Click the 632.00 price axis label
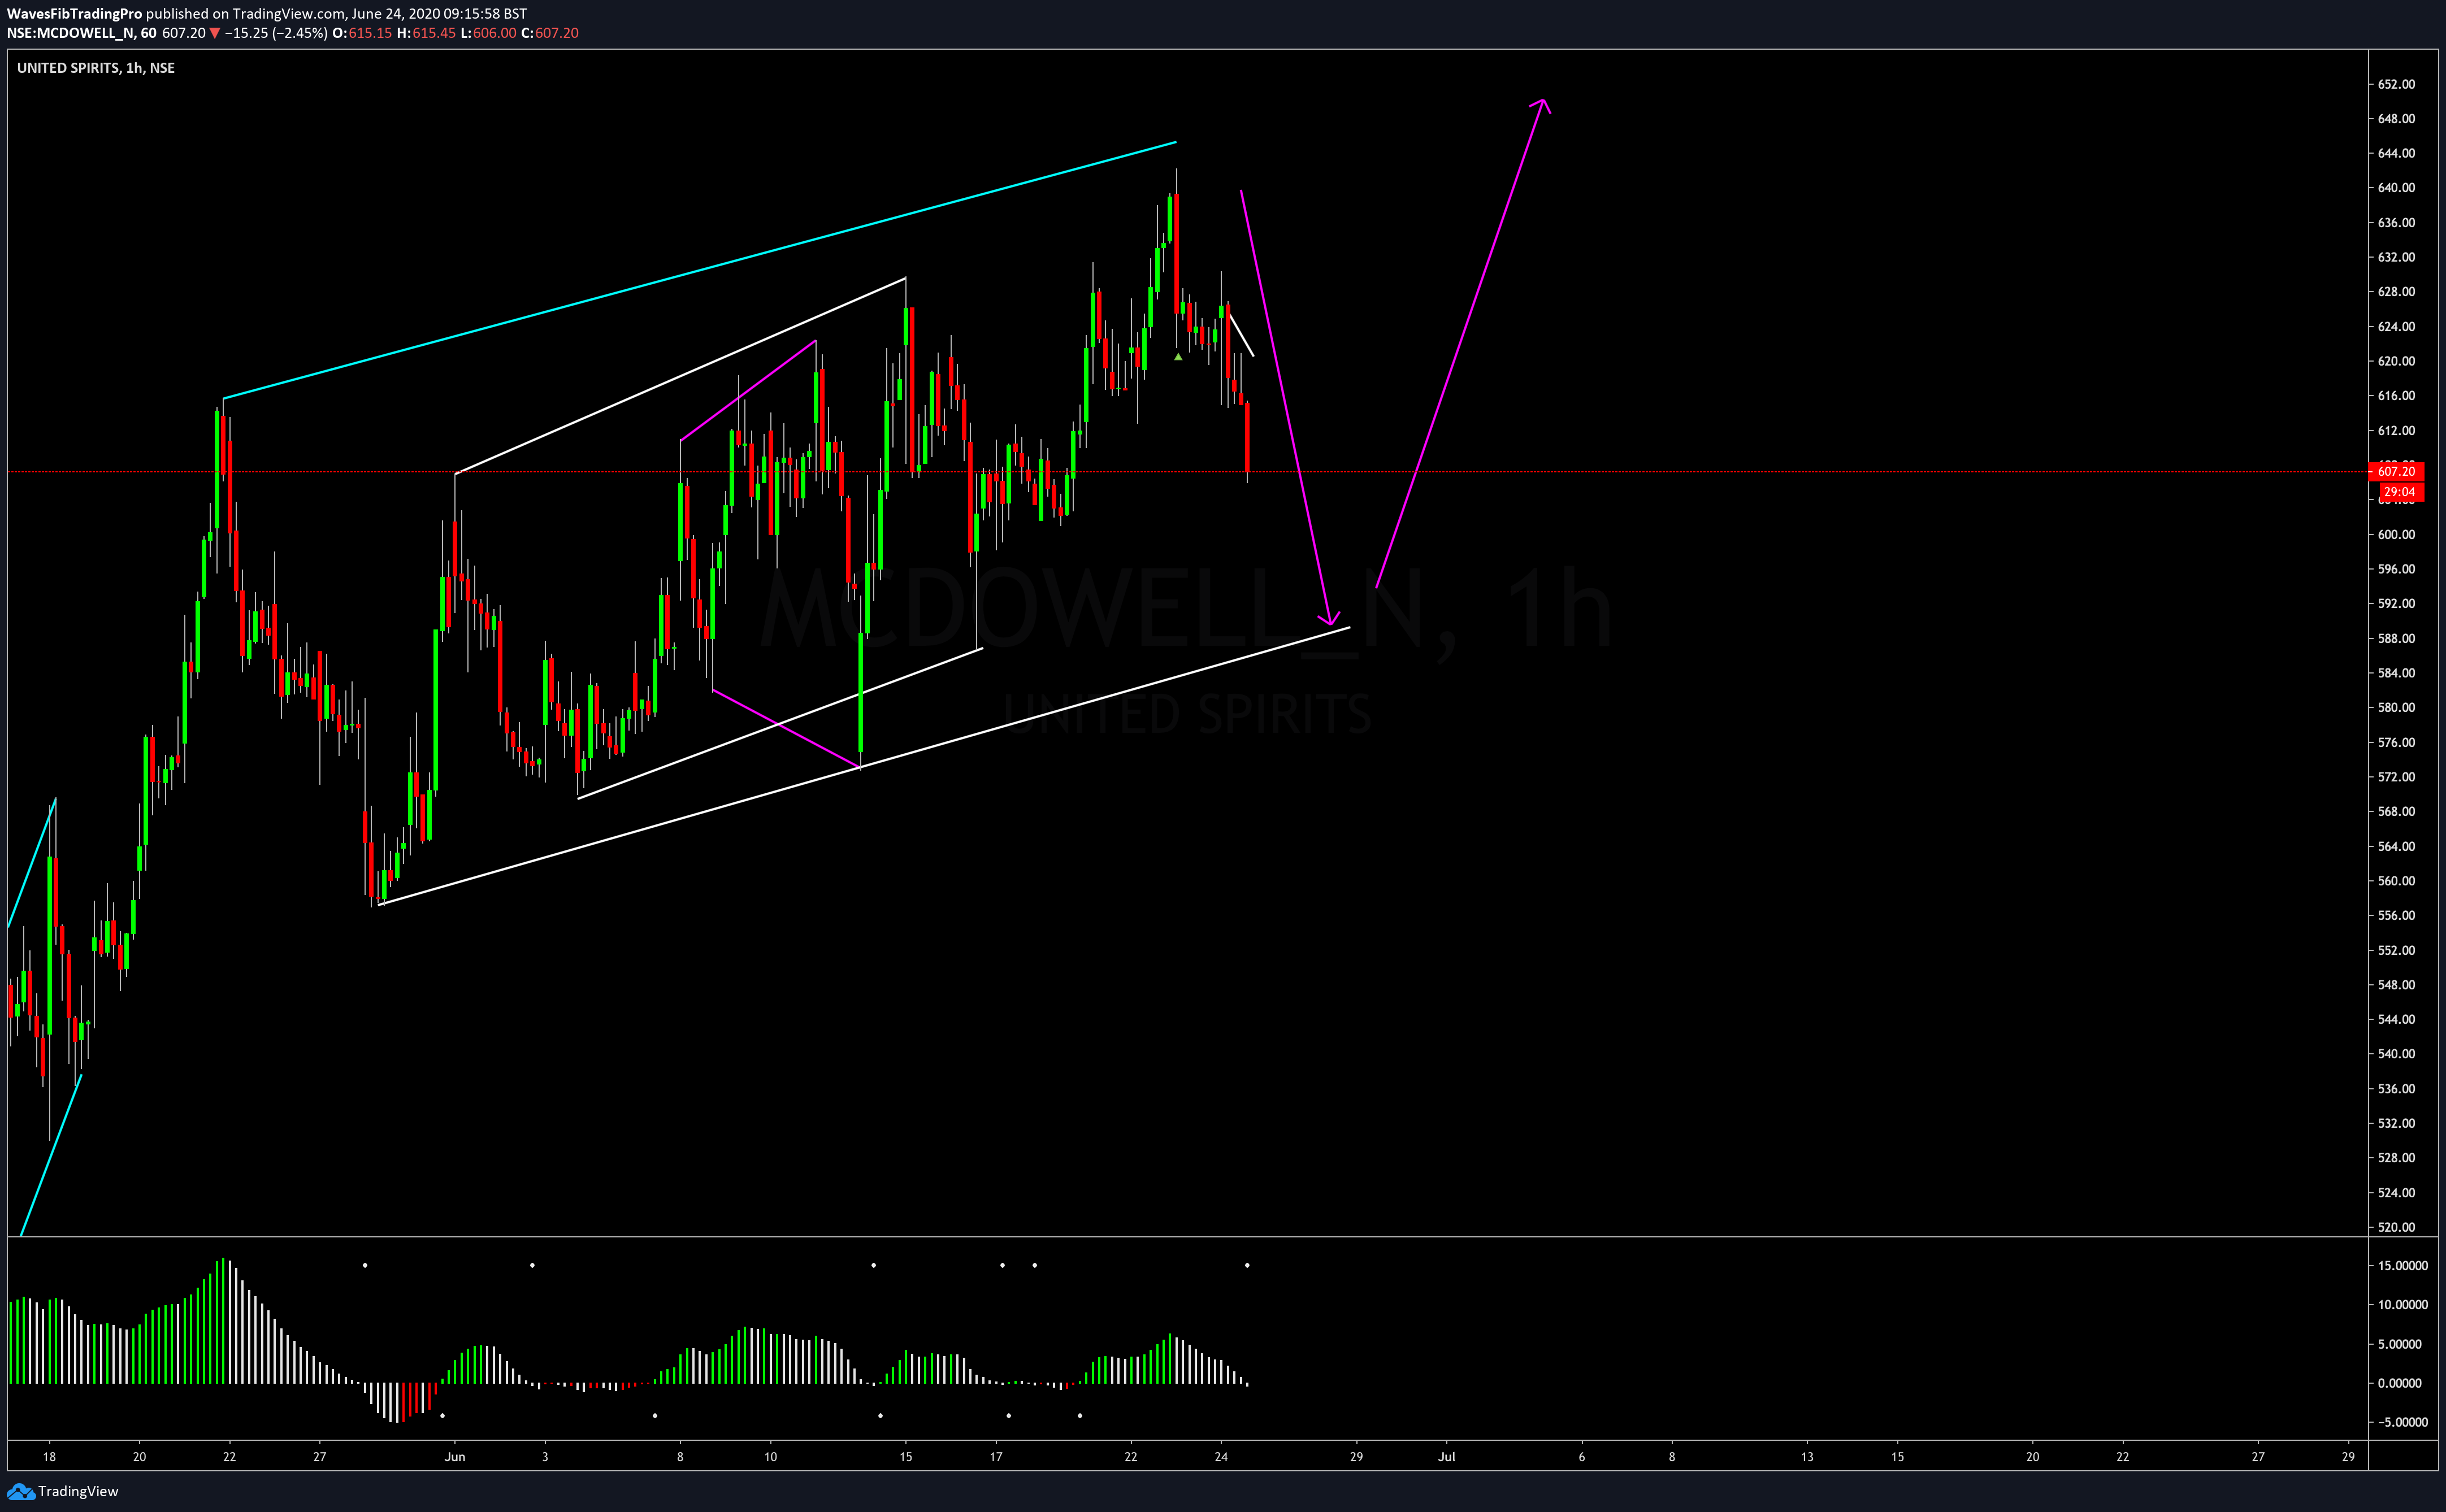The height and width of the screenshot is (1512, 2446). click(2396, 257)
